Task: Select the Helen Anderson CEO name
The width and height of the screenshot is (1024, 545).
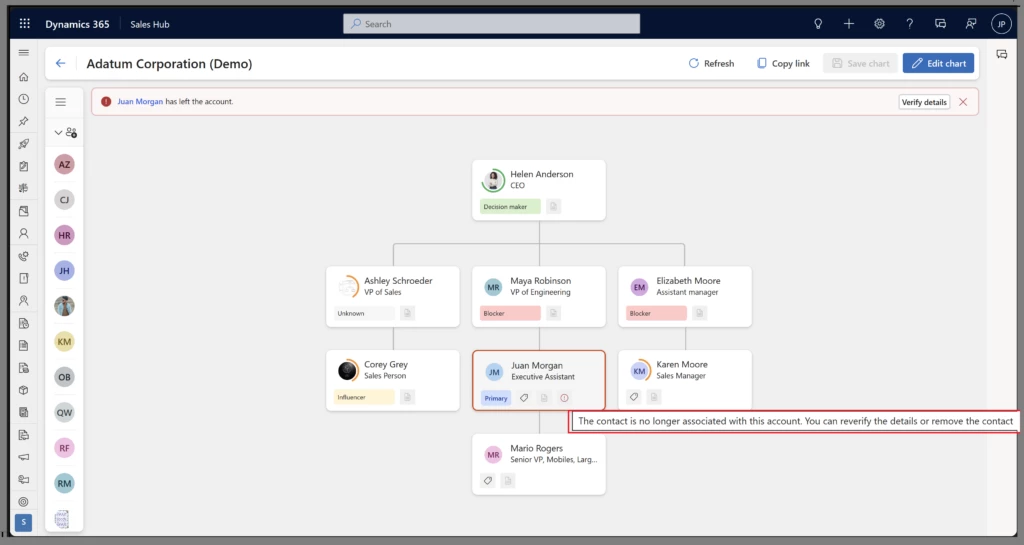Action: (542, 174)
